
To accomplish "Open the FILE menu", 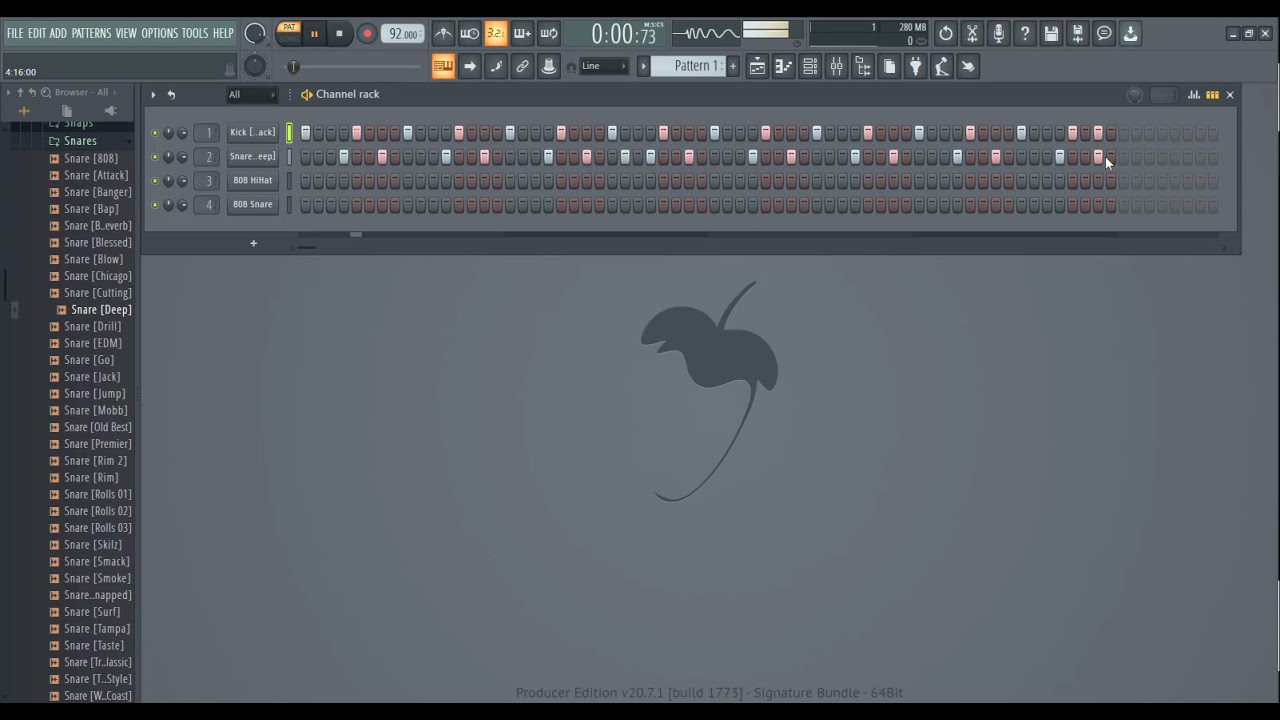I will (15, 33).
